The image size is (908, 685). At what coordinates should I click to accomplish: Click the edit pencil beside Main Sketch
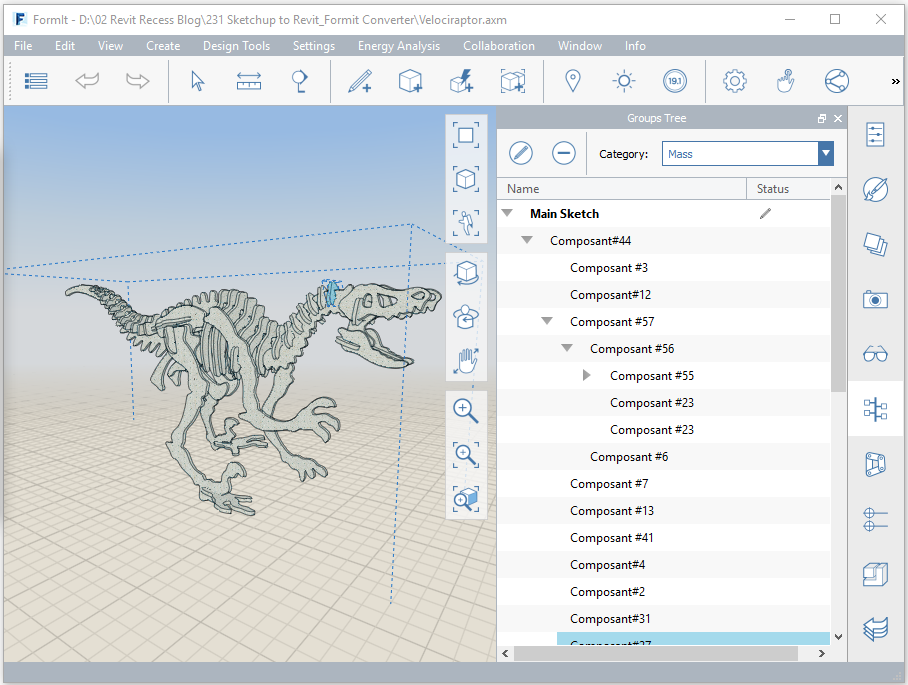click(x=765, y=213)
